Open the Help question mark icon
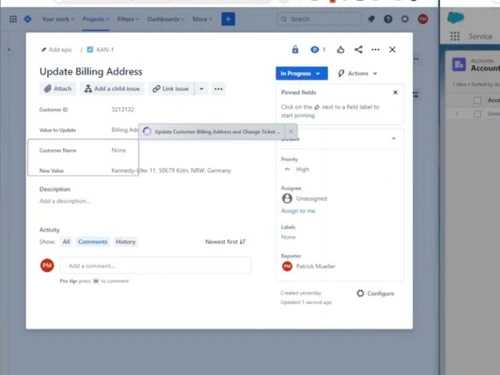This screenshot has height=375, width=500. (388, 19)
